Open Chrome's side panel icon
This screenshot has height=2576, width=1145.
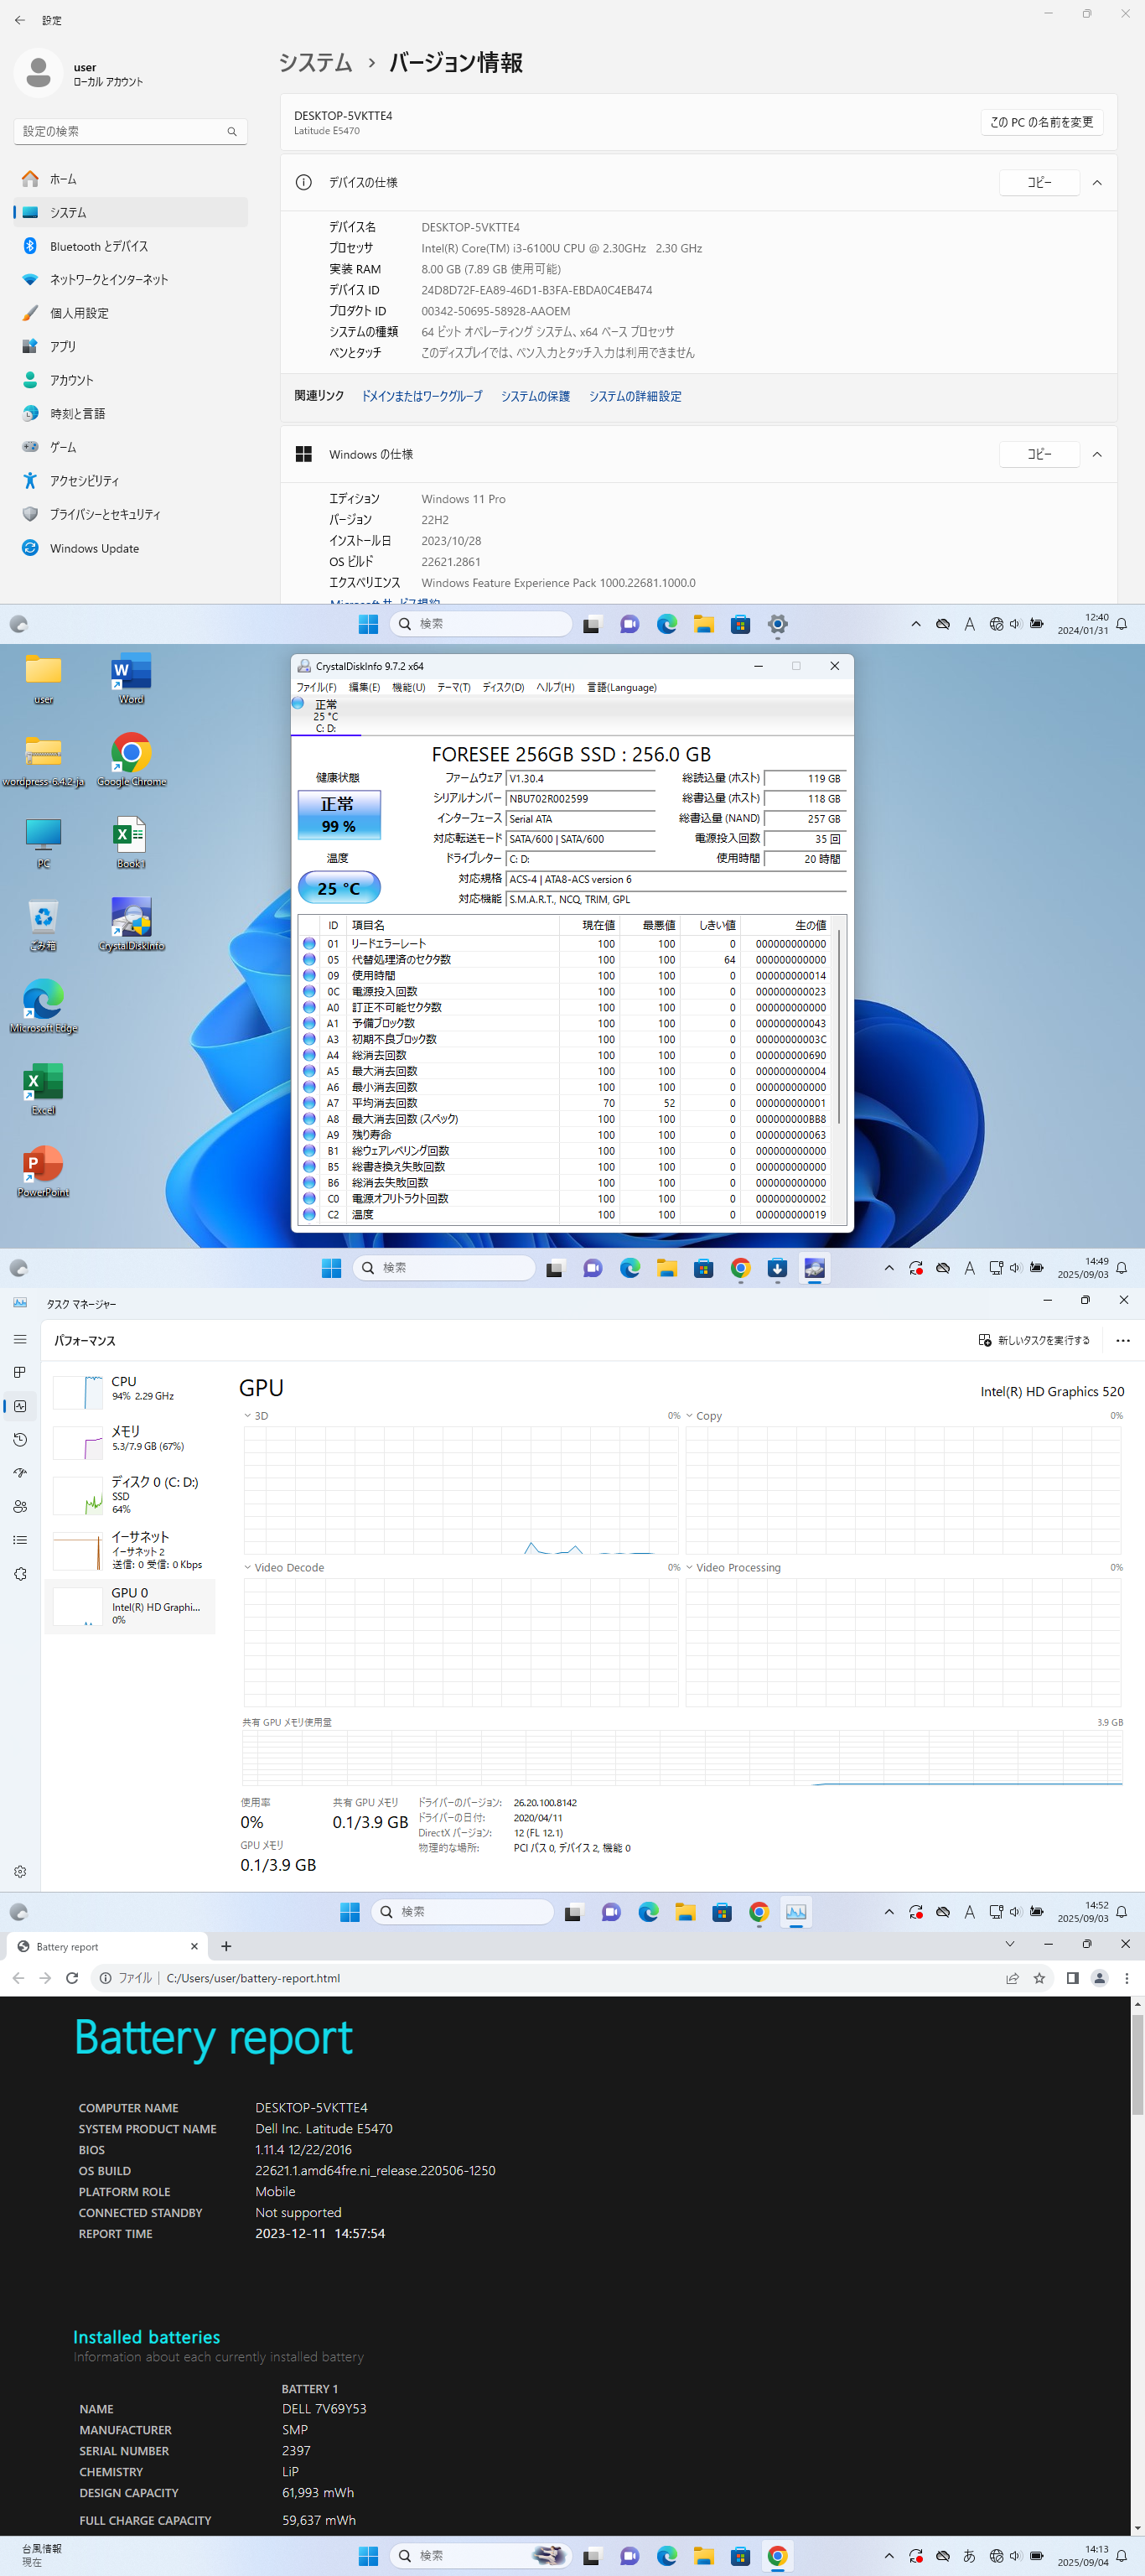[x=1072, y=1978]
